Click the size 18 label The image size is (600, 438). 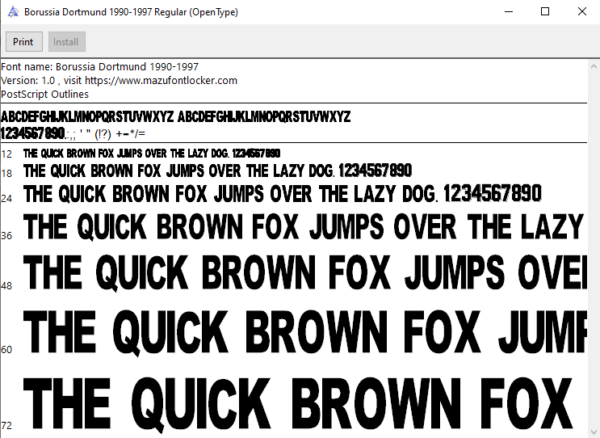click(x=7, y=174)
